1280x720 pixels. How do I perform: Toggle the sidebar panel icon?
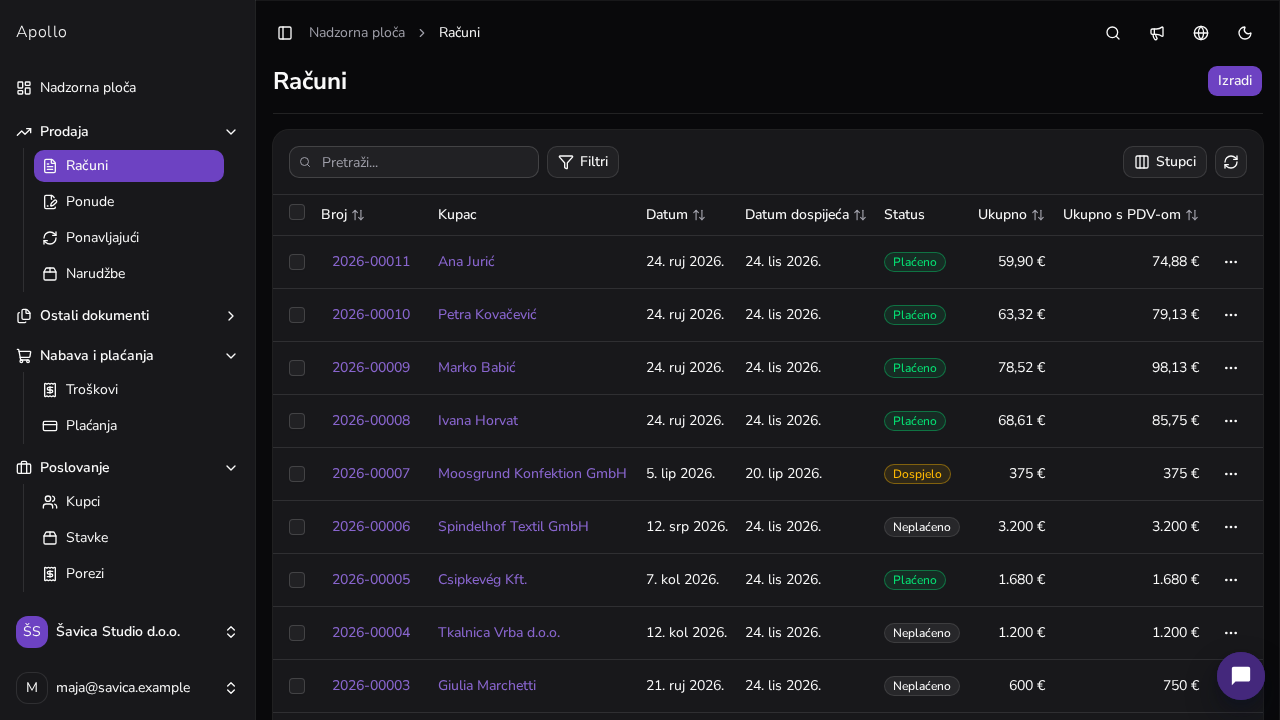(285, 33)
